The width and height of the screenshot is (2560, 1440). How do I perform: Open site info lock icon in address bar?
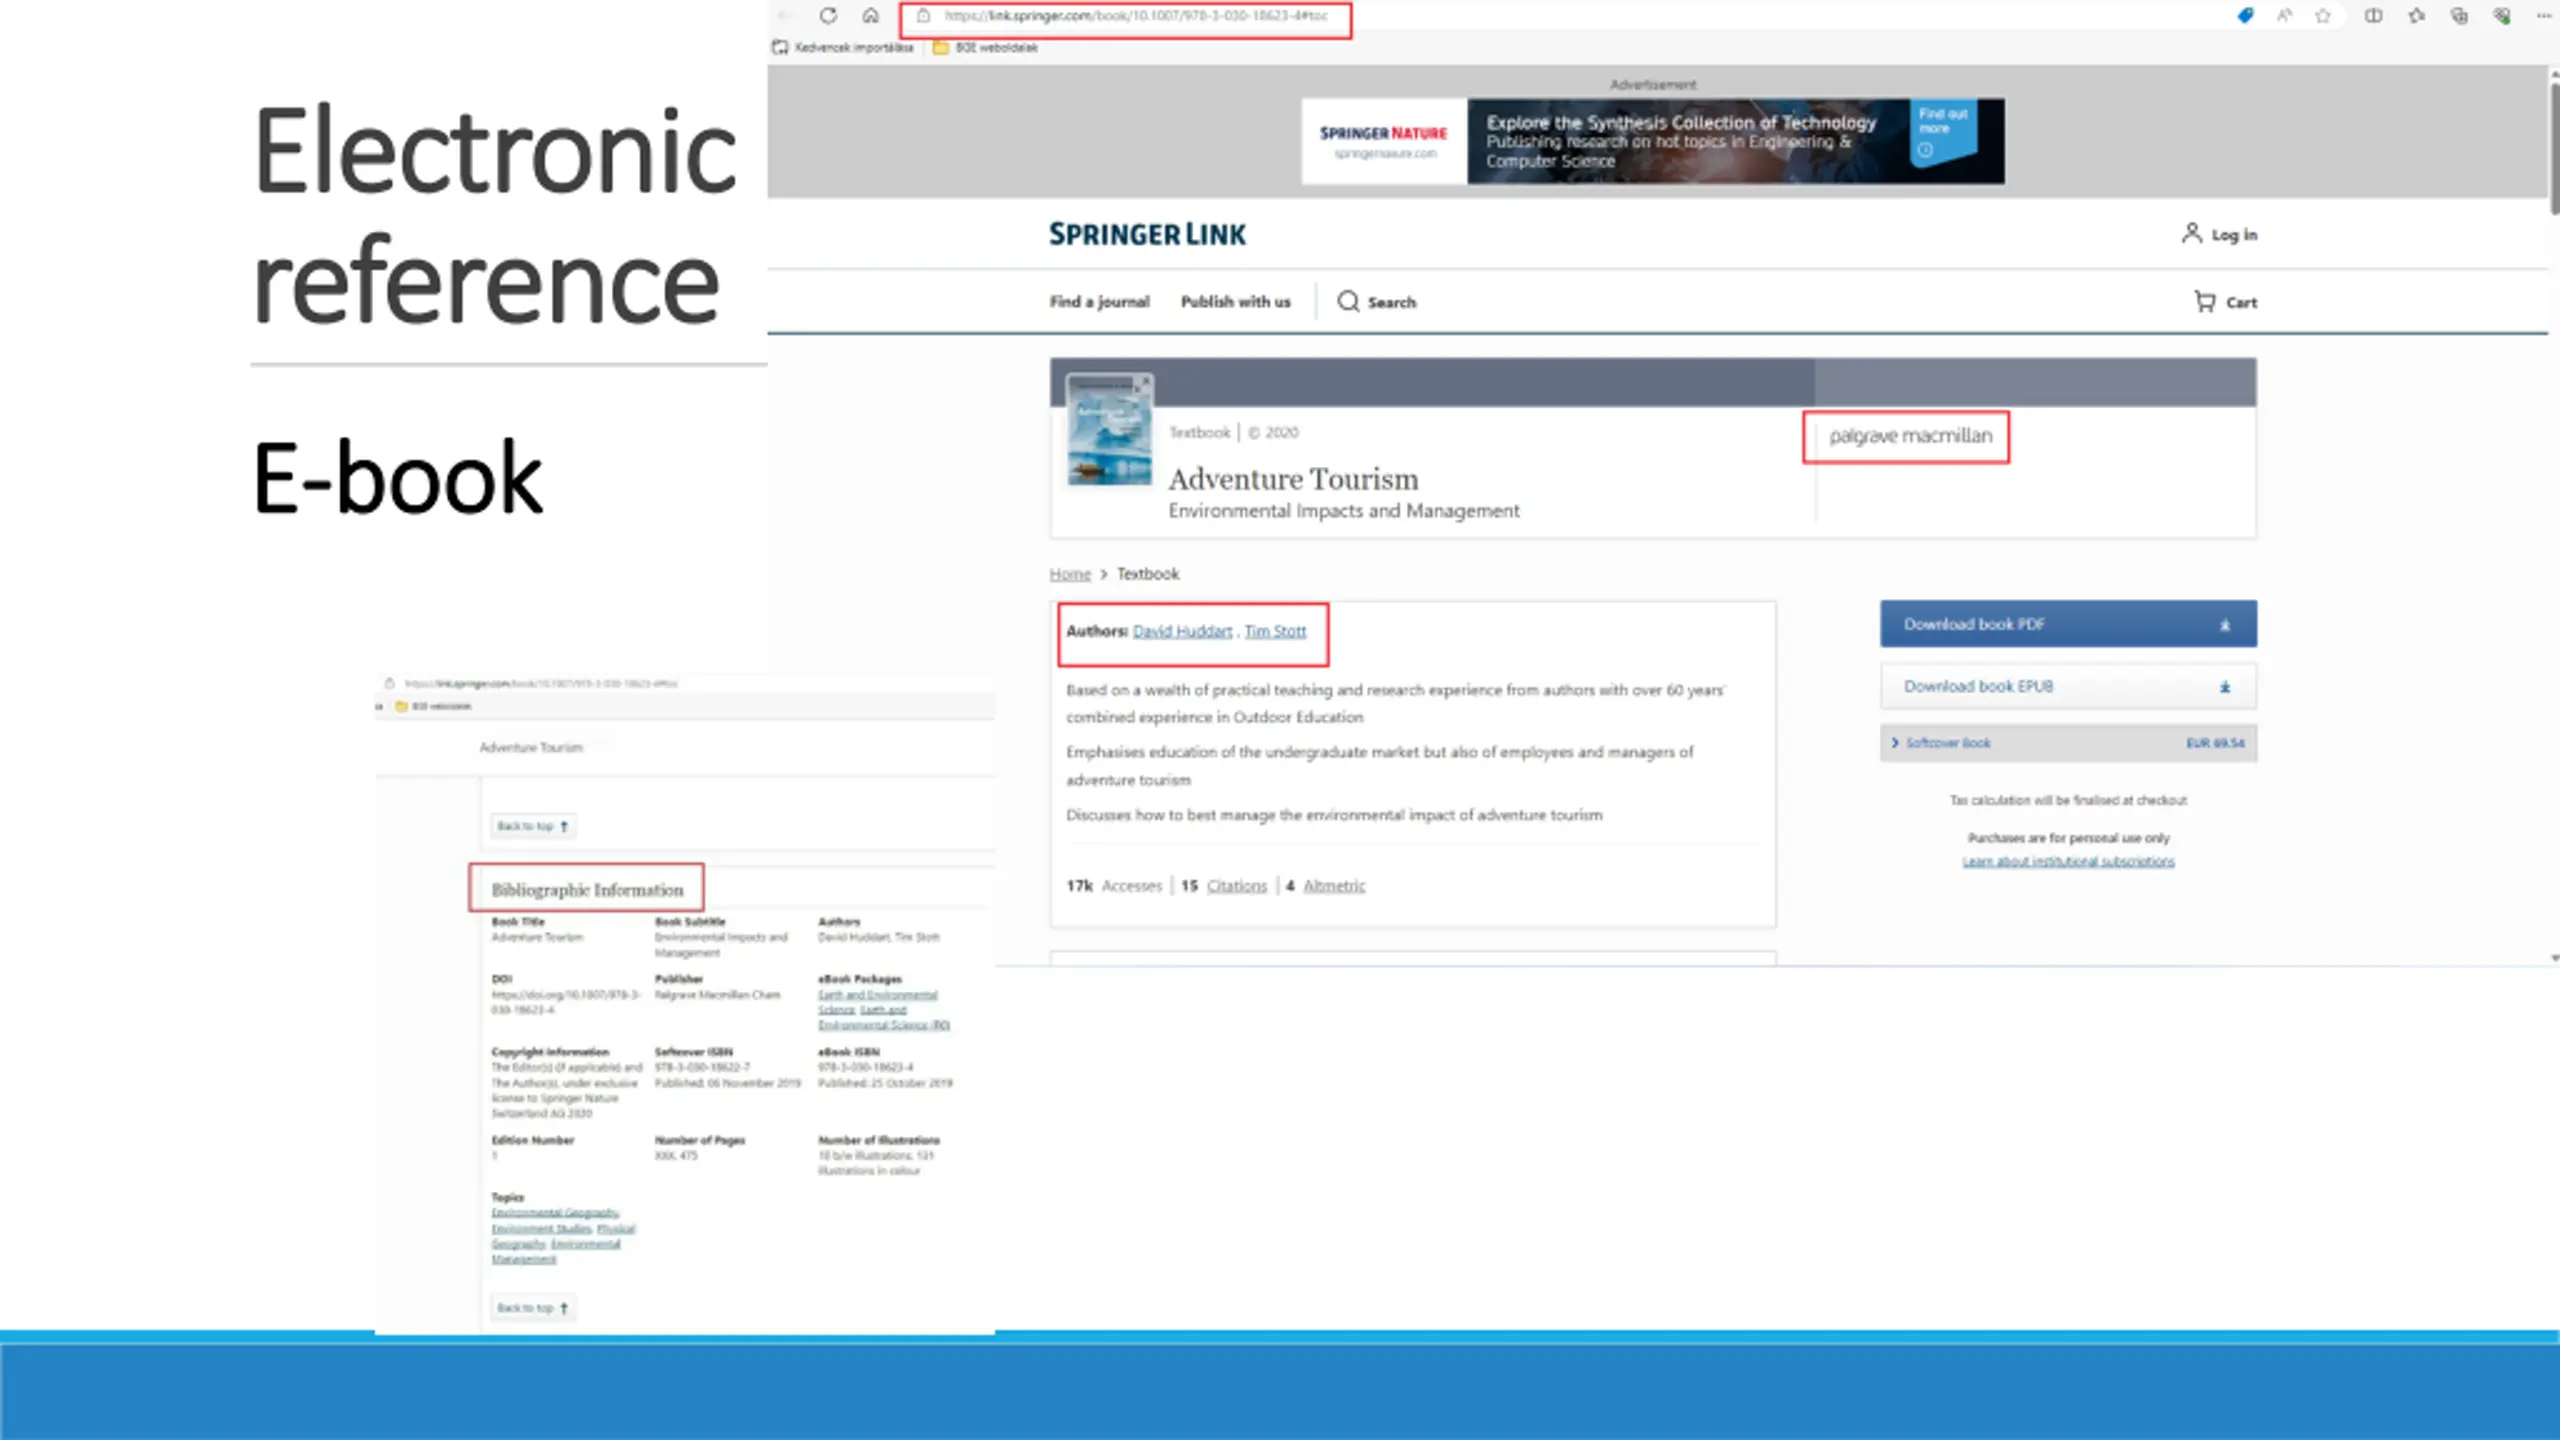(x=924, y=16)
